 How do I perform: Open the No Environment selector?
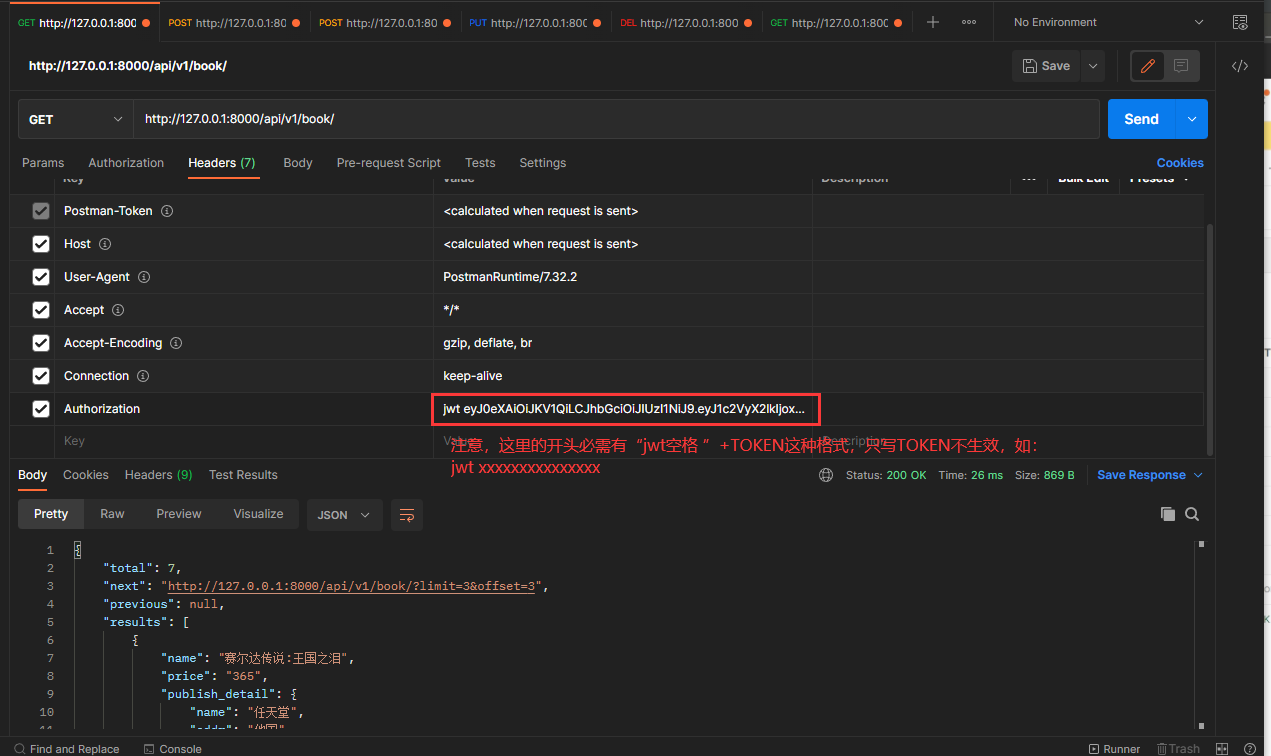tap(1109, 22)
